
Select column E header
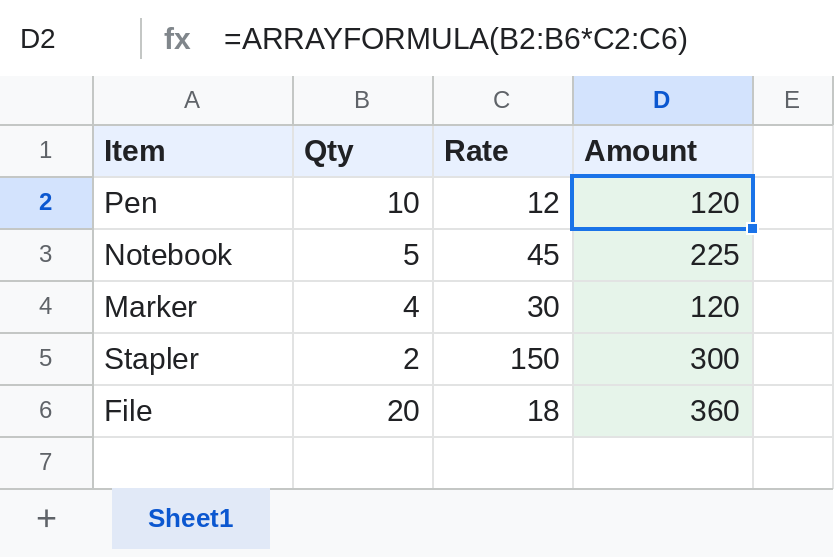793,100
